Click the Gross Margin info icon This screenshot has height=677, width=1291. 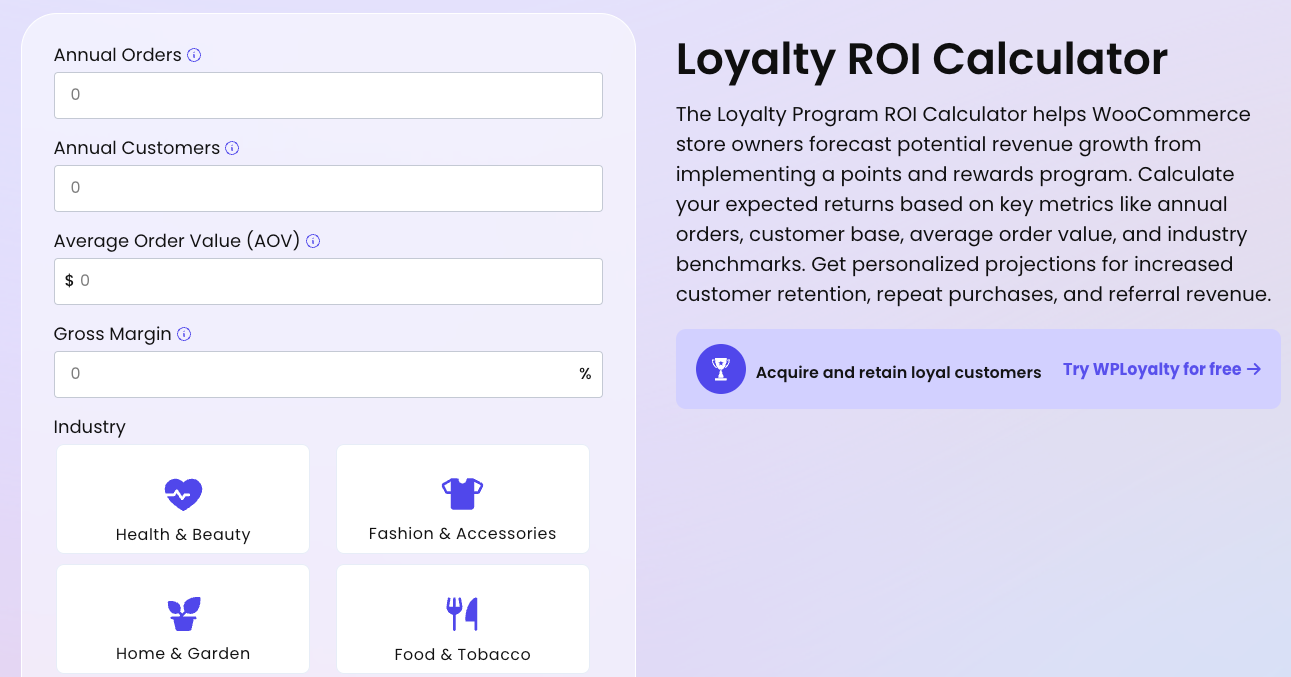point(183,334)
